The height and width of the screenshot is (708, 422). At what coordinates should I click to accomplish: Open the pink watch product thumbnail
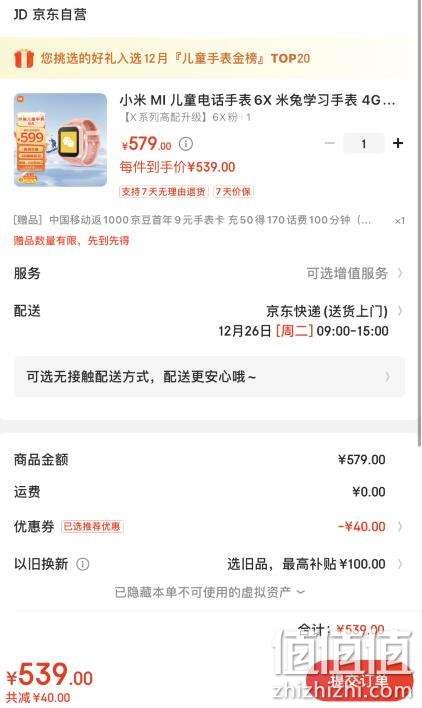click(x=60, y=140)
